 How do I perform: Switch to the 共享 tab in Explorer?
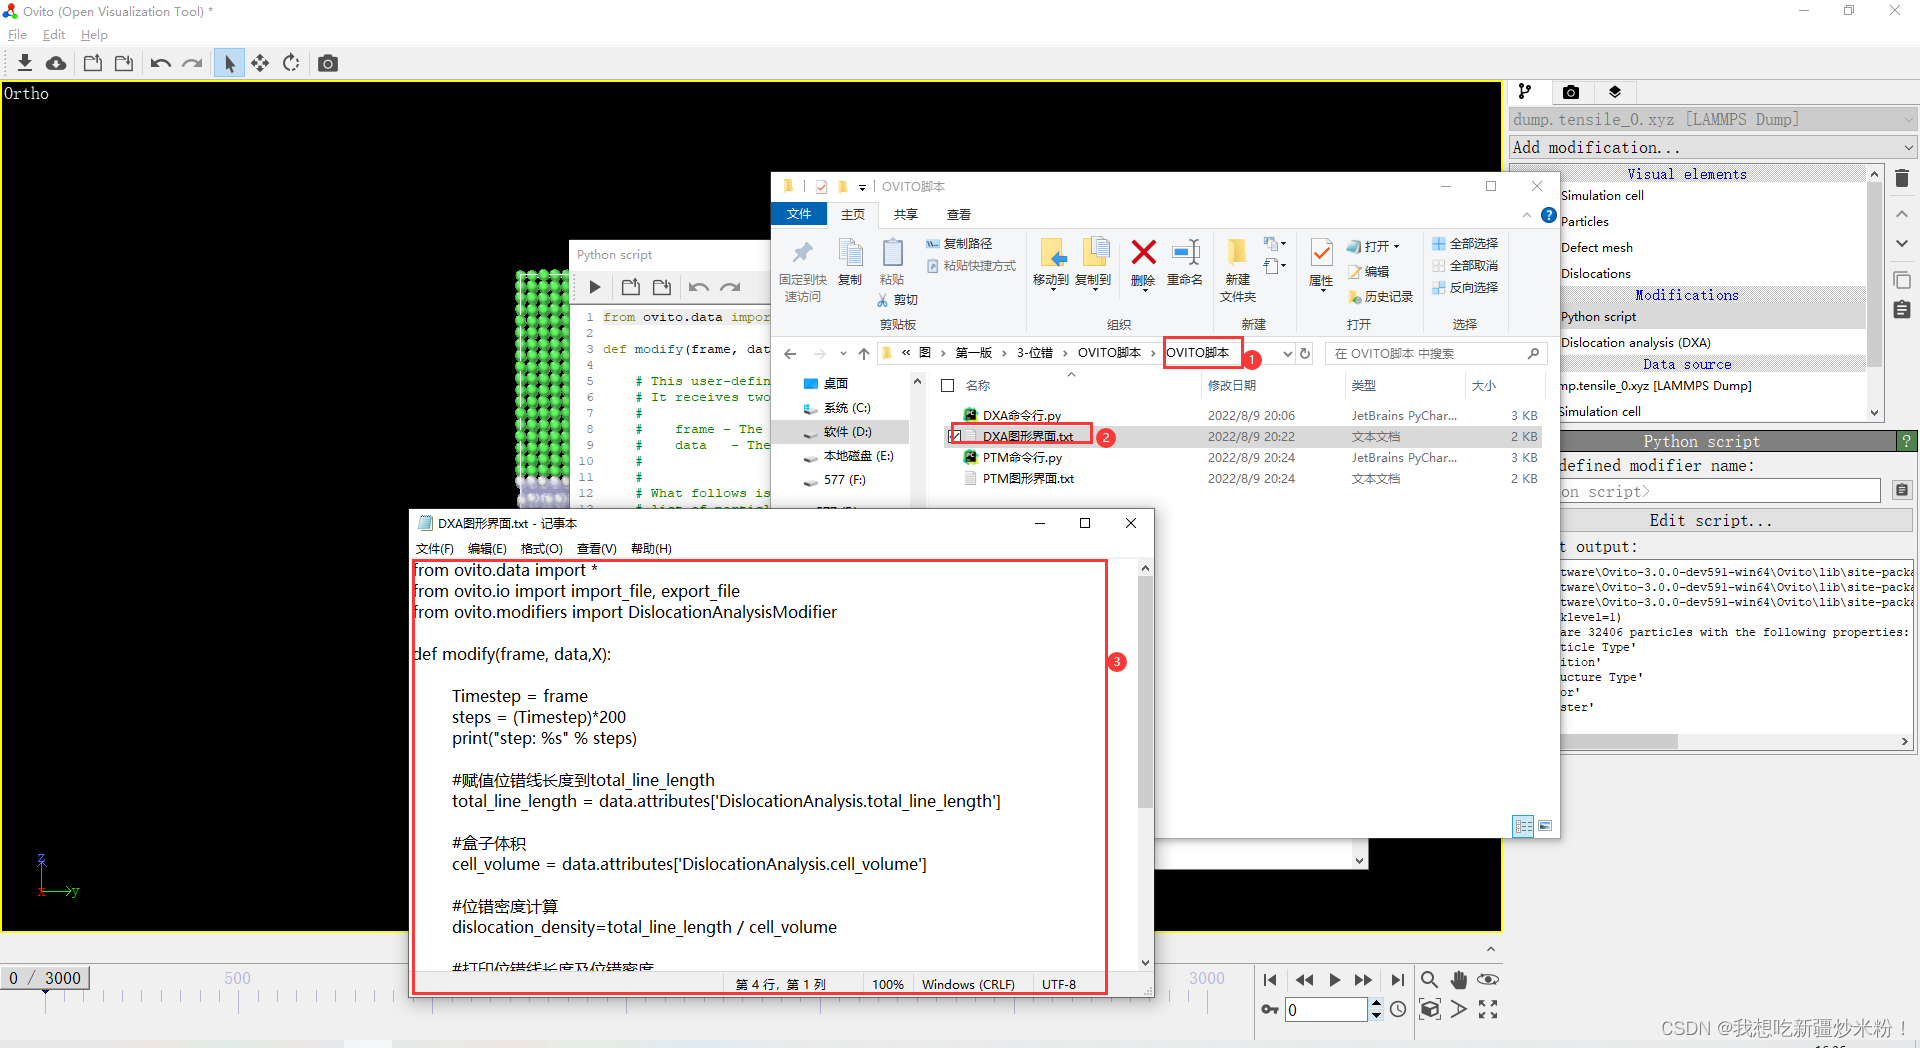[x=905, y=214]
